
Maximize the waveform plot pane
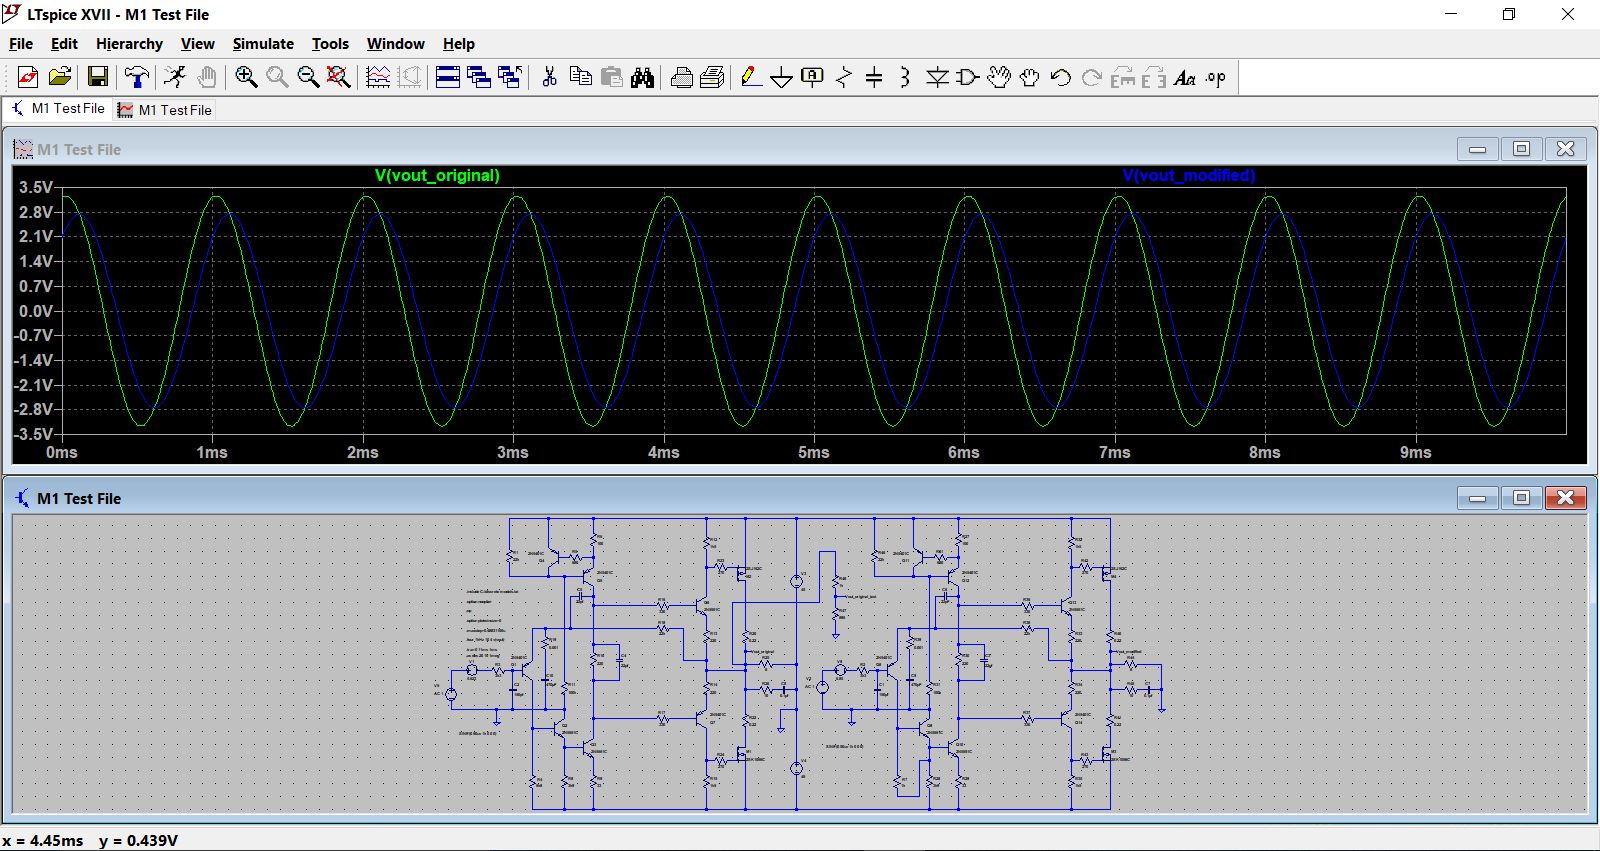click(1521, 149)
